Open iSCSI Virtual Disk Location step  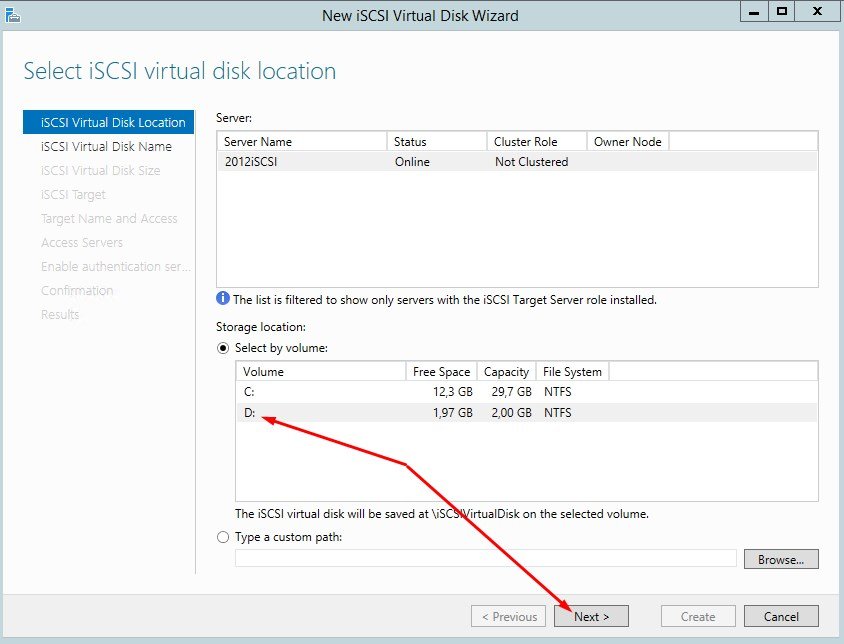(112, 122)
